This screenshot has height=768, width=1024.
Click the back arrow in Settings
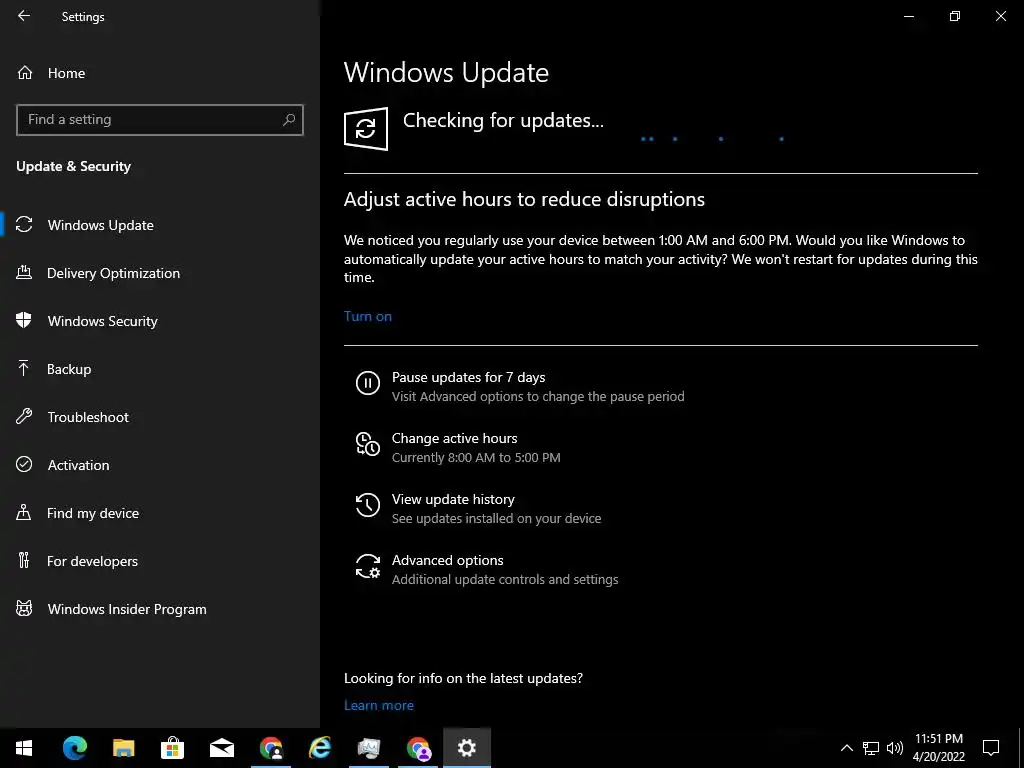point(24,16)
